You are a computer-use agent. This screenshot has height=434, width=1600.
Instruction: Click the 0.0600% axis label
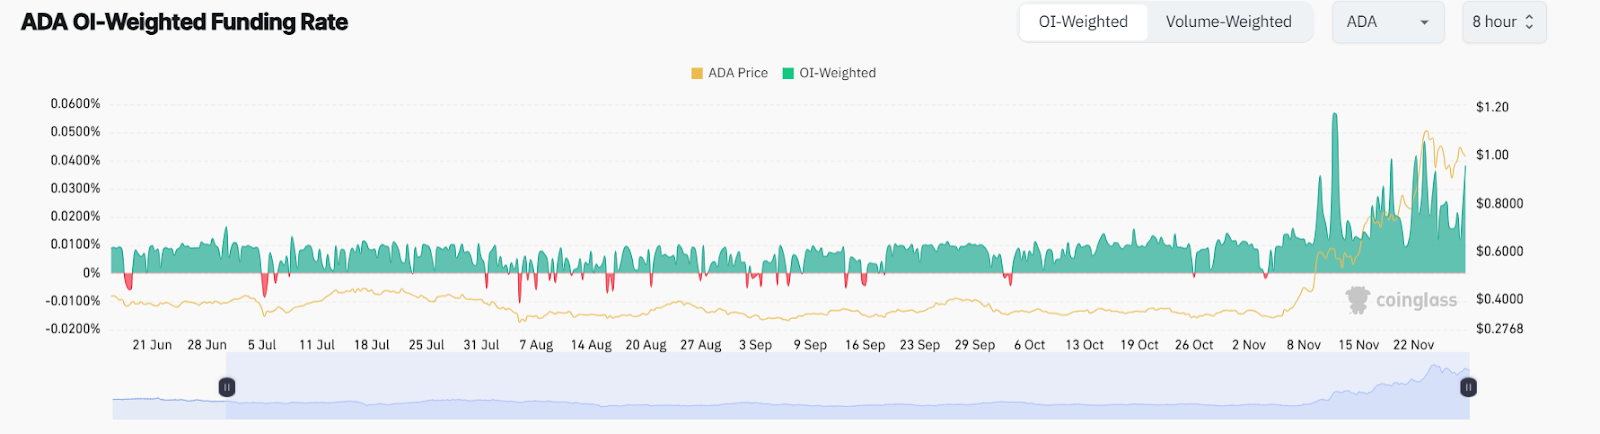[x=75, y=104]
